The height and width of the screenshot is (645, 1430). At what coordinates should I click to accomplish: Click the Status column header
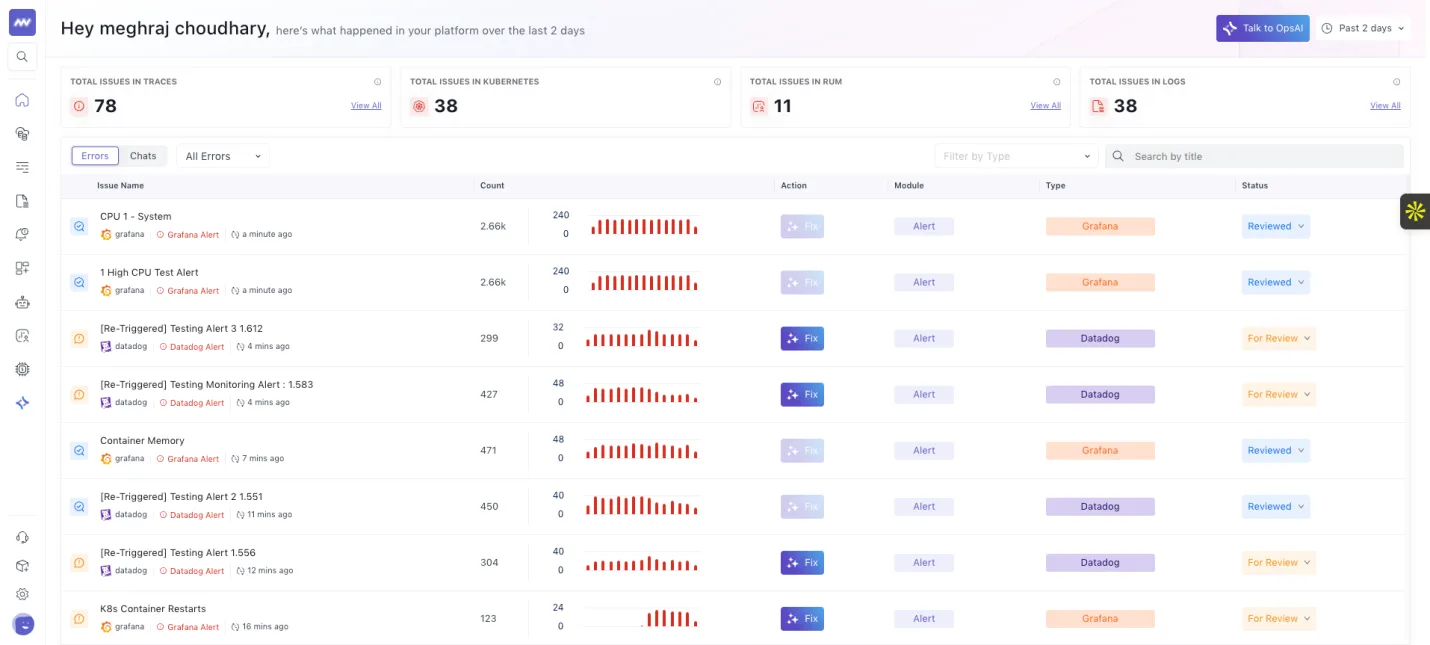pos(1255,186)
